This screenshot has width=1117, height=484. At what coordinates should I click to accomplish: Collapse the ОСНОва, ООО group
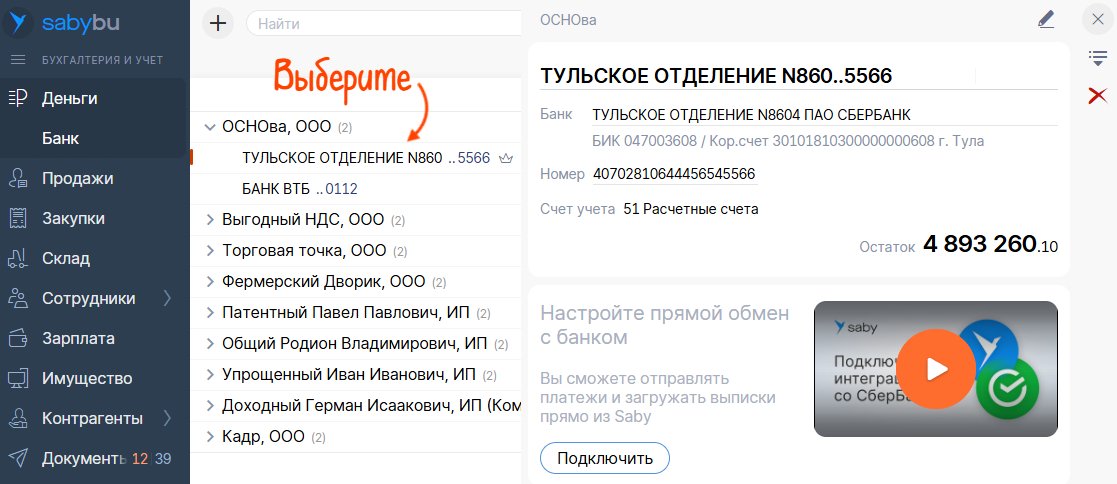(210, 127)
